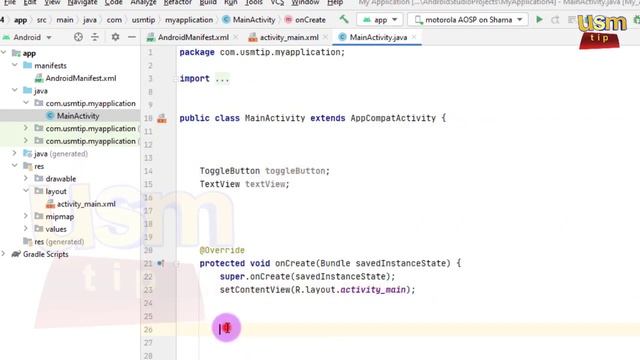Open the Build menu
The height and width of the screenshot is (360, 640).
click(x=208, y=2)
